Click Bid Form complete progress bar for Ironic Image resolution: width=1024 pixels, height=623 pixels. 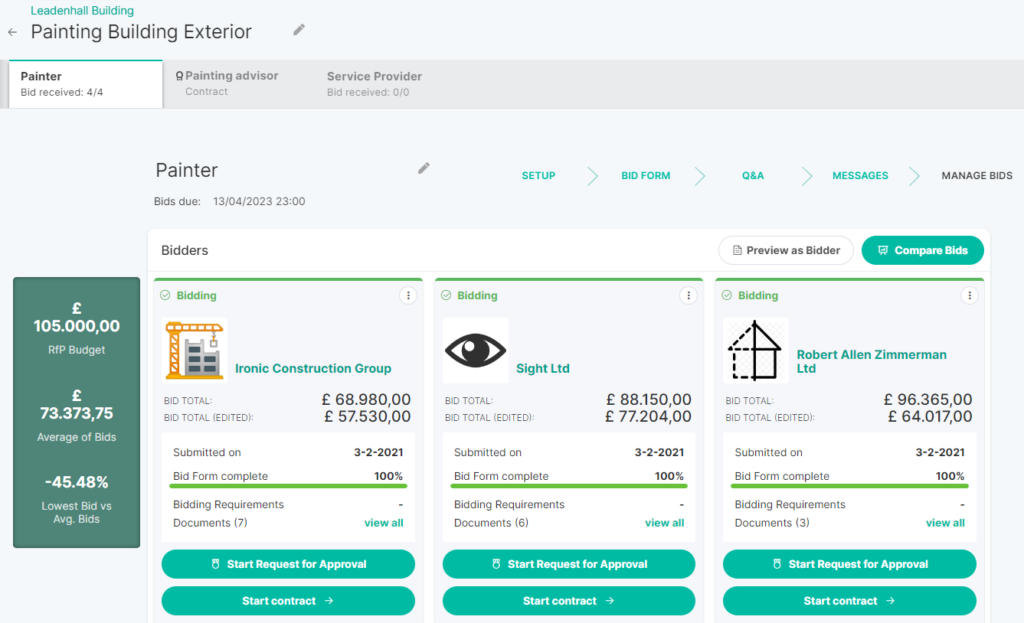click(x=288, y=486)
